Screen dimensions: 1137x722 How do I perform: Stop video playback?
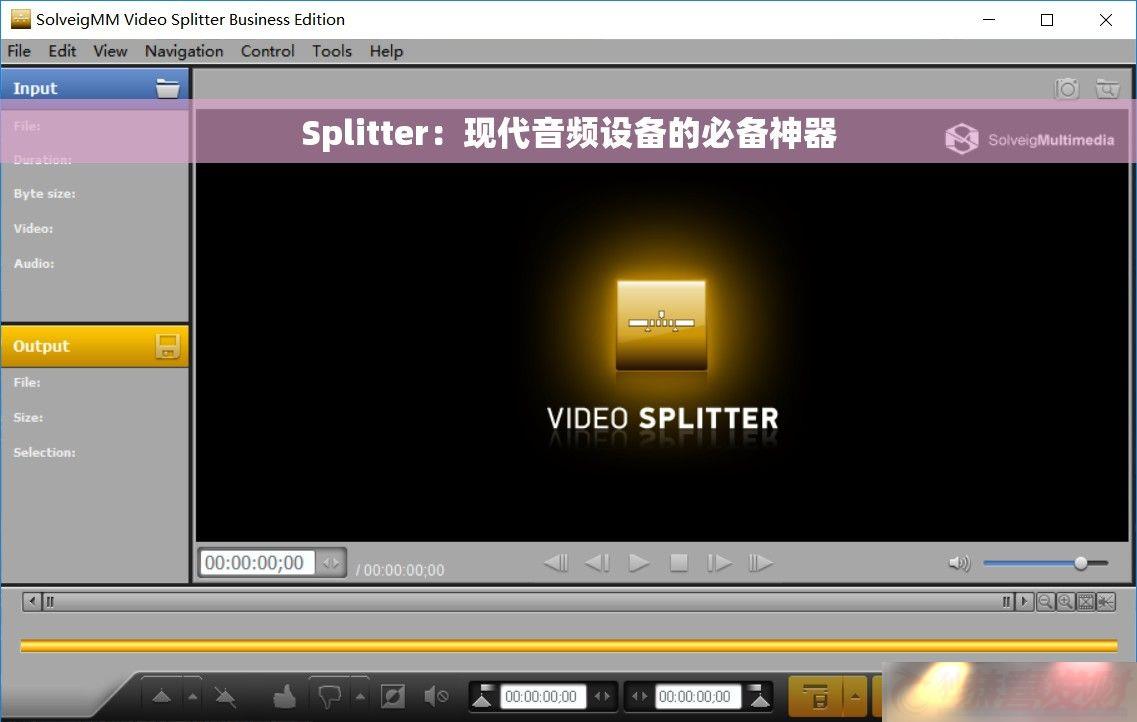tap(679, 563)
